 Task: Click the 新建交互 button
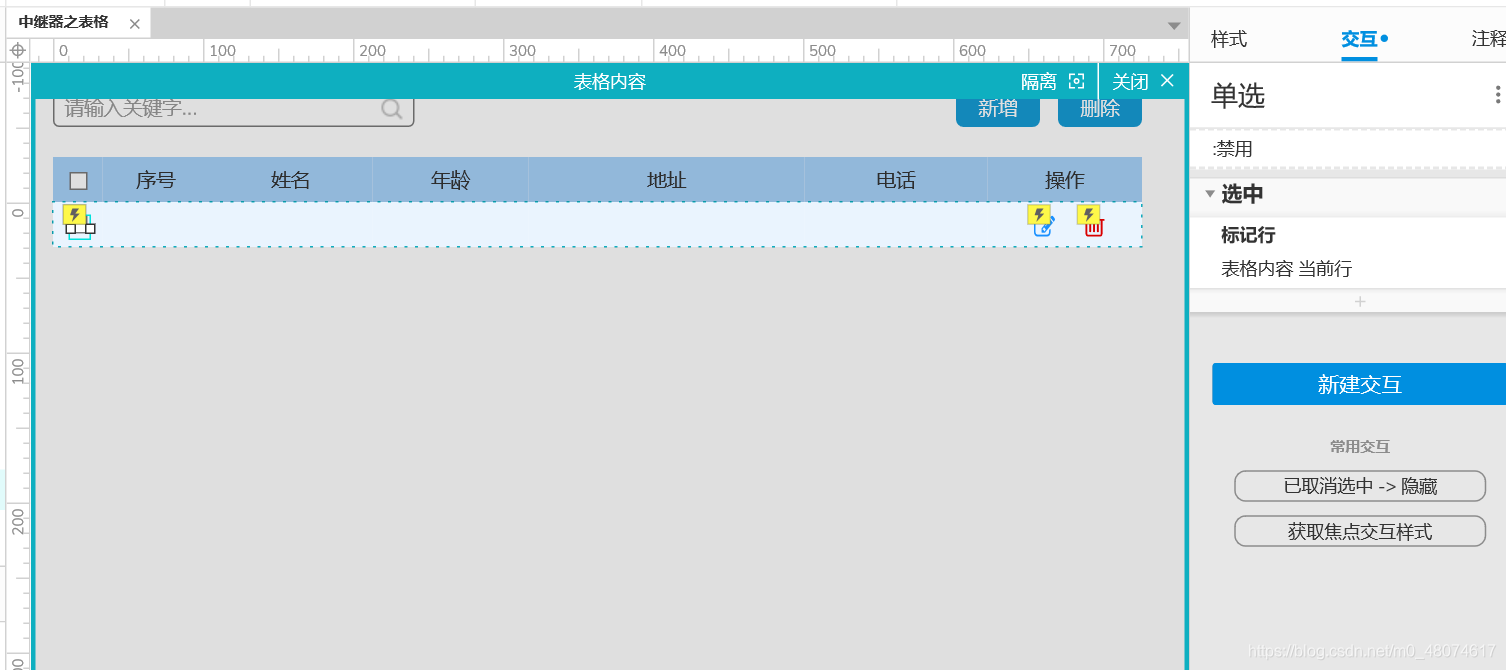(x=1359, y=384)
